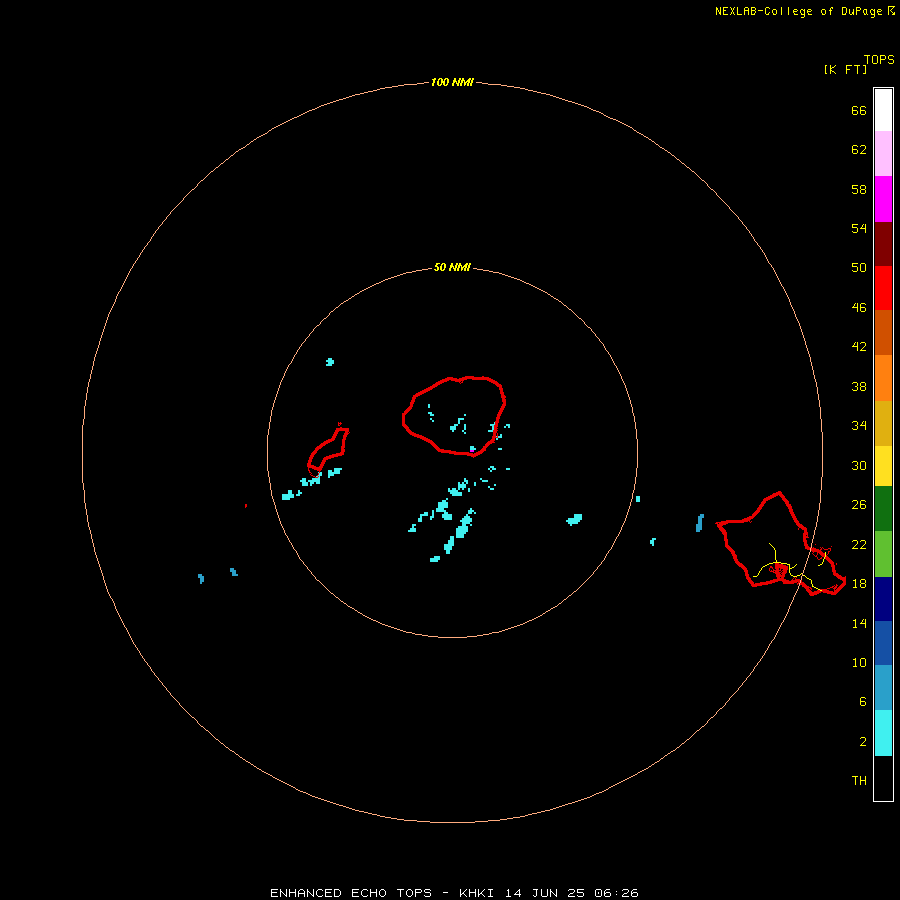The height and width of the screenshot is (900, 900).
Task: Click the TH legend label
Action: 859,780
